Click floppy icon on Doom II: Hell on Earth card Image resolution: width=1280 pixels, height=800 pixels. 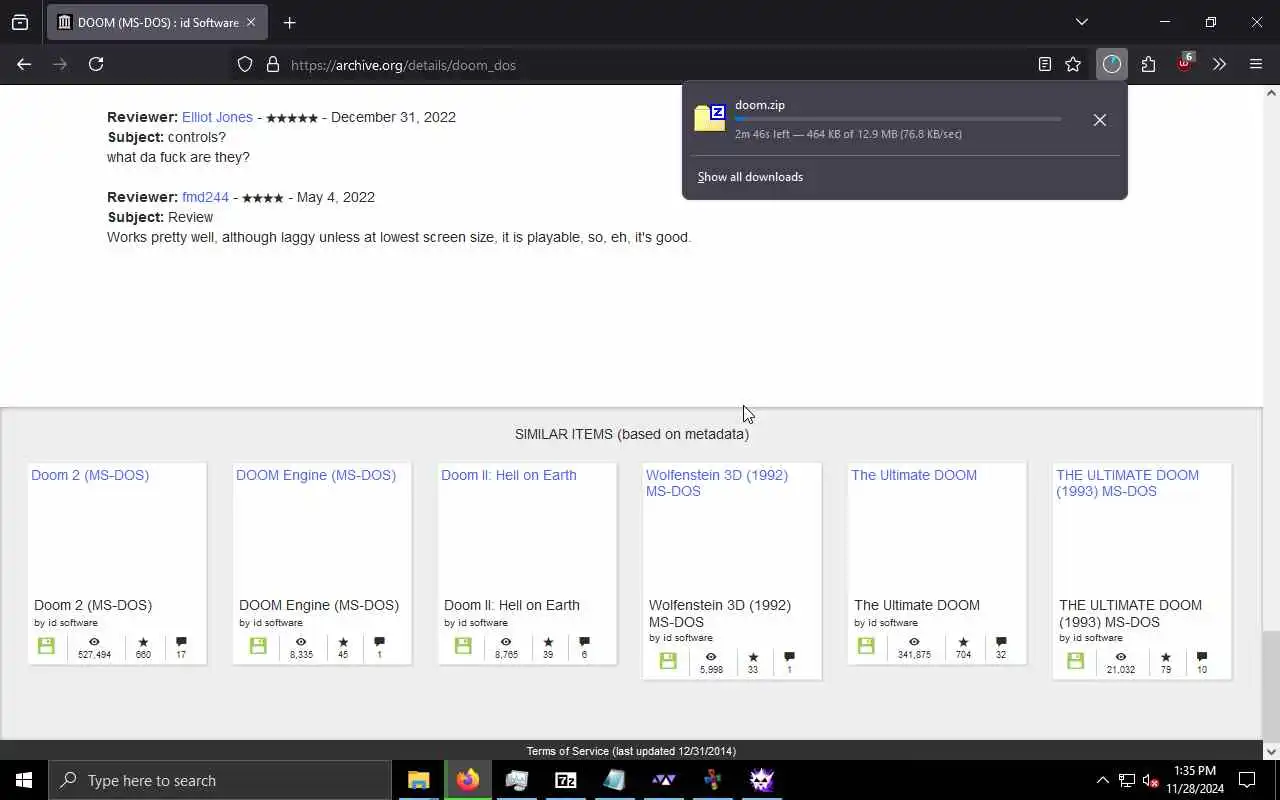click(463, 646)
